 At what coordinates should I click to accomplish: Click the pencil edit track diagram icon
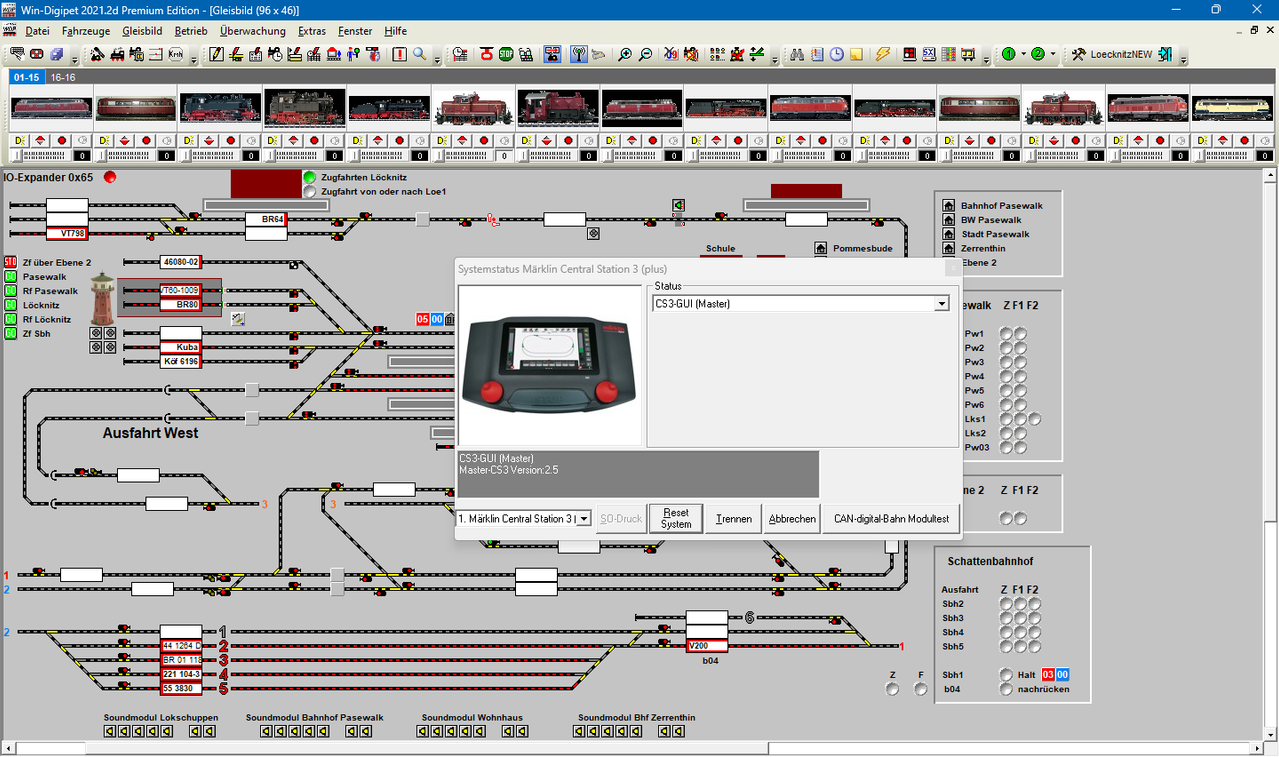pos(216,54)
